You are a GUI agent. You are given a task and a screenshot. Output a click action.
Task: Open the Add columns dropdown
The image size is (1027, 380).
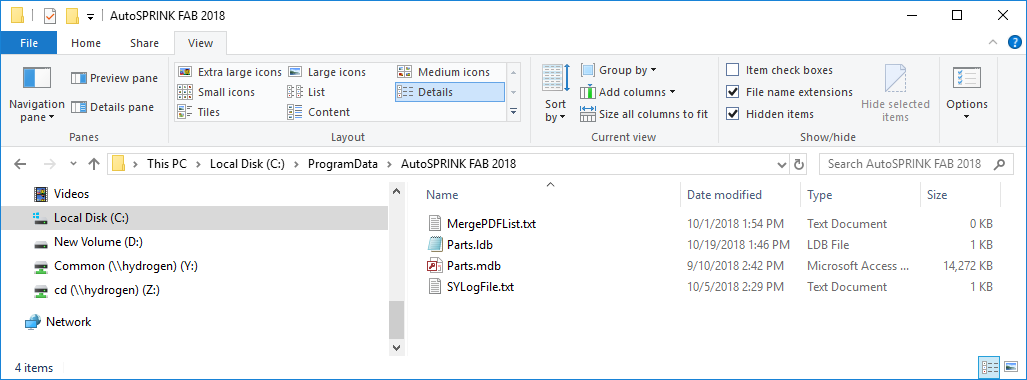coord(628,92)
